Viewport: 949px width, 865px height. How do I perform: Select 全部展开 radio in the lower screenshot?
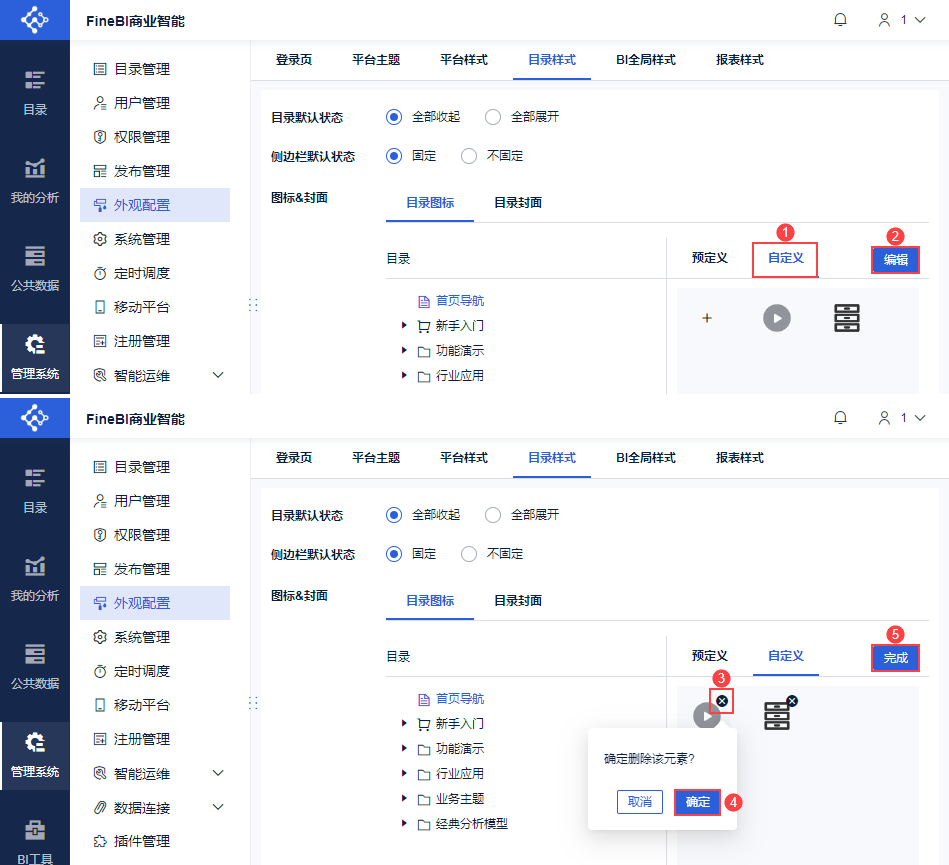click(493, 515)
